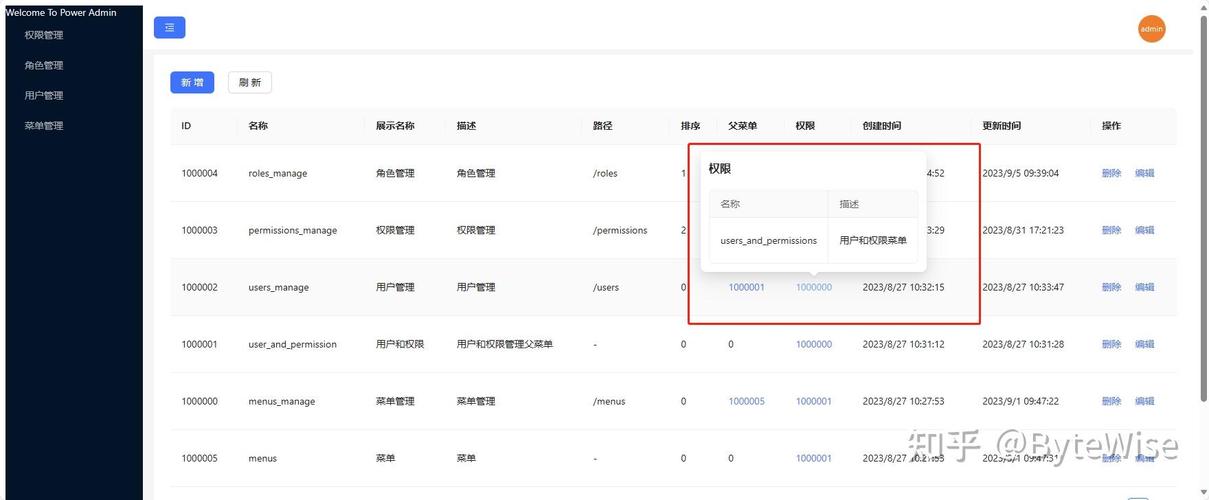Select update time 2023/8/31 17:21:23
Image resolution: width=1209 pixels, height=500 pixels.
coord(1023,230)
